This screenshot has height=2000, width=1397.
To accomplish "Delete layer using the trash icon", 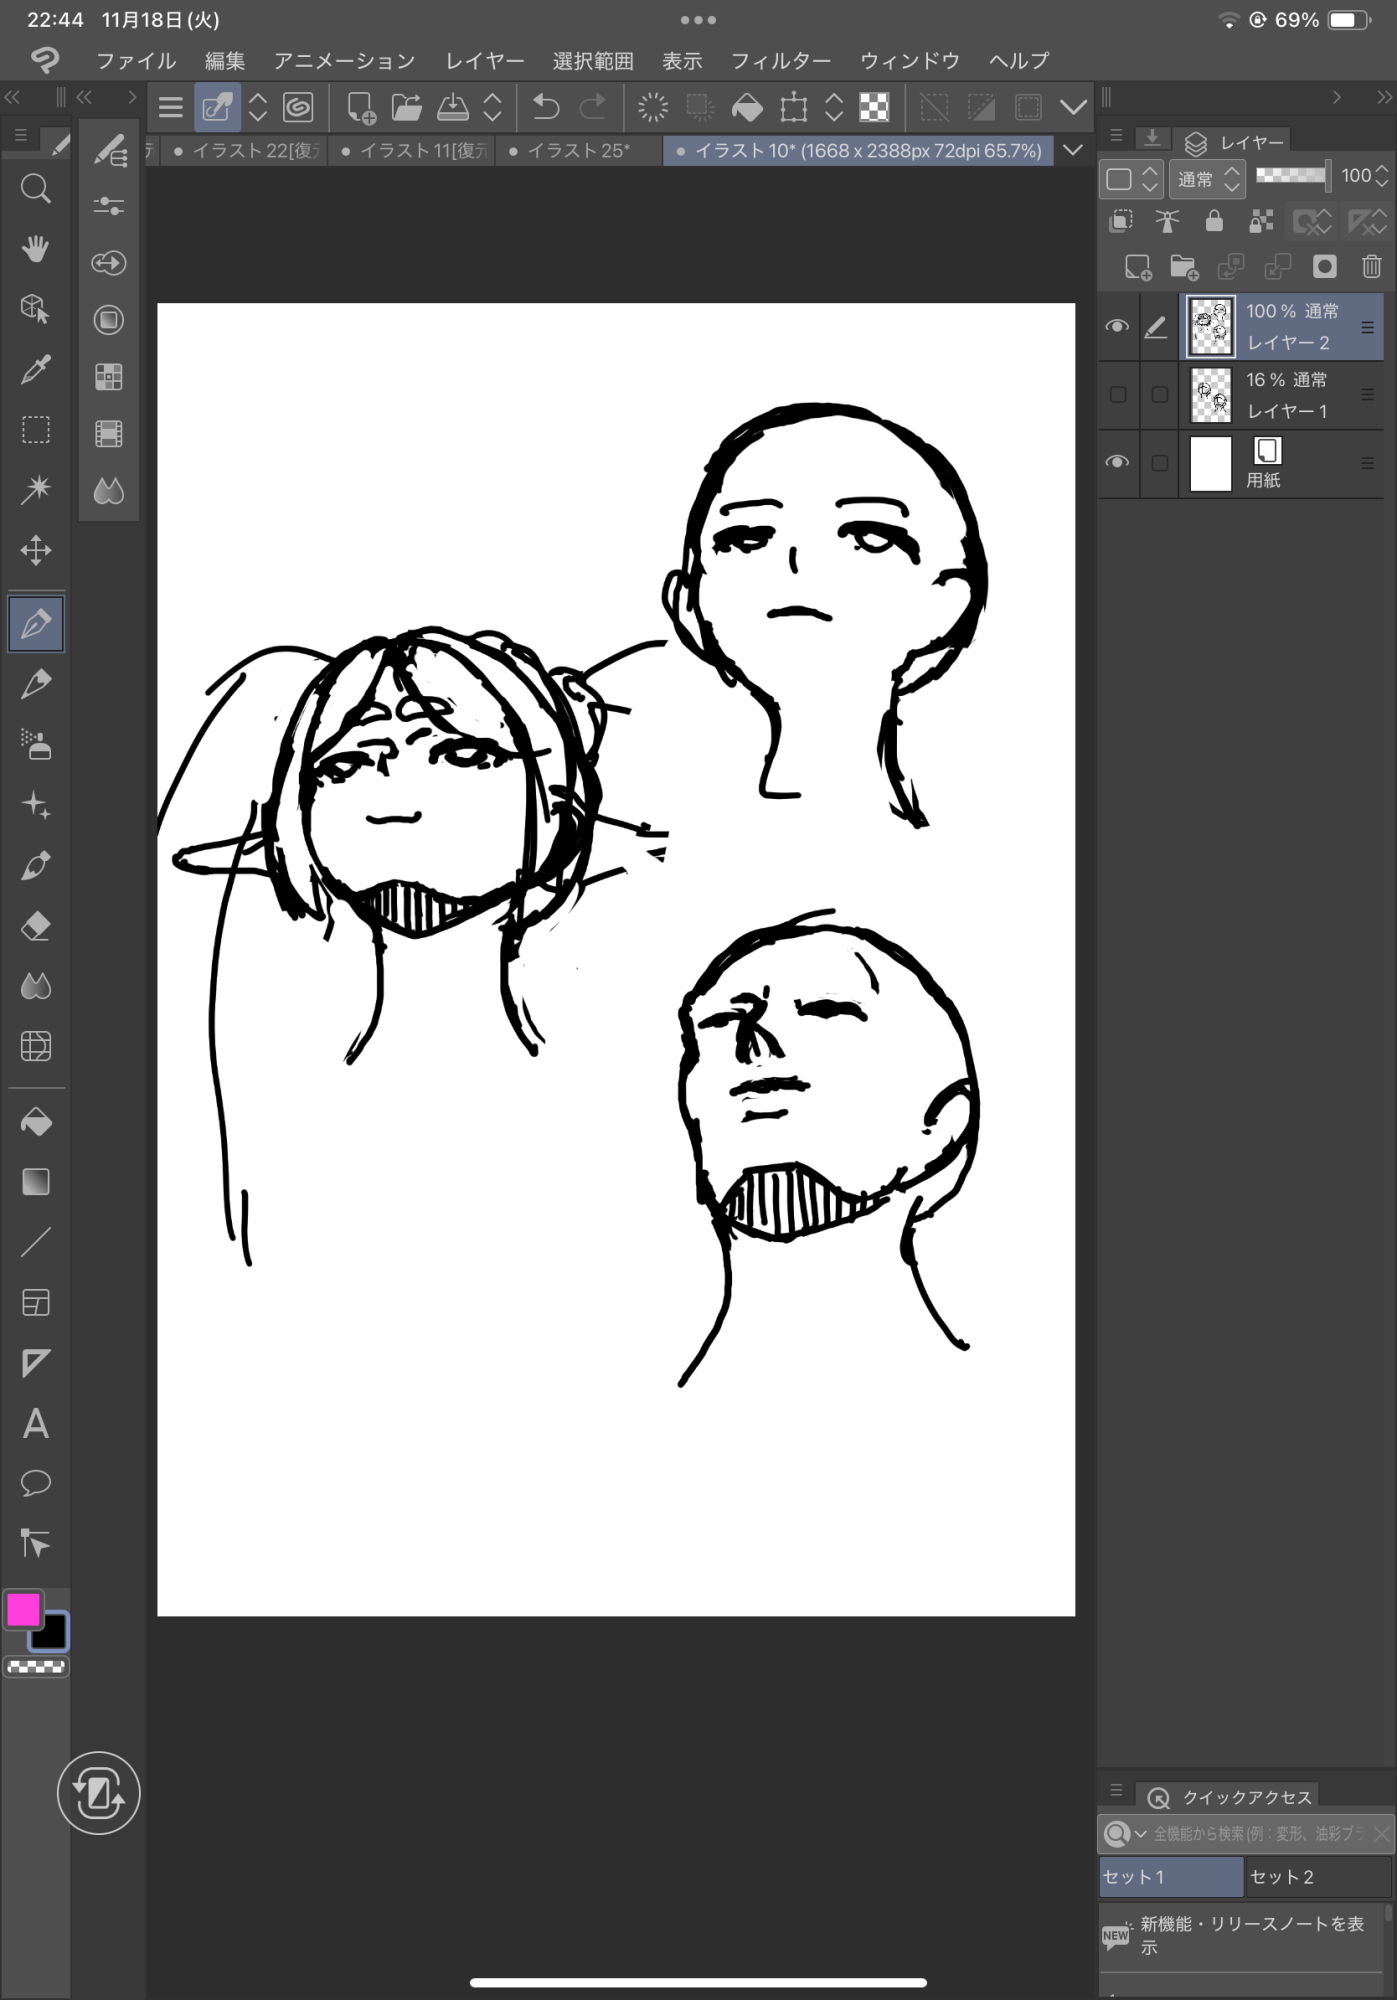I will click(1371, 266).
